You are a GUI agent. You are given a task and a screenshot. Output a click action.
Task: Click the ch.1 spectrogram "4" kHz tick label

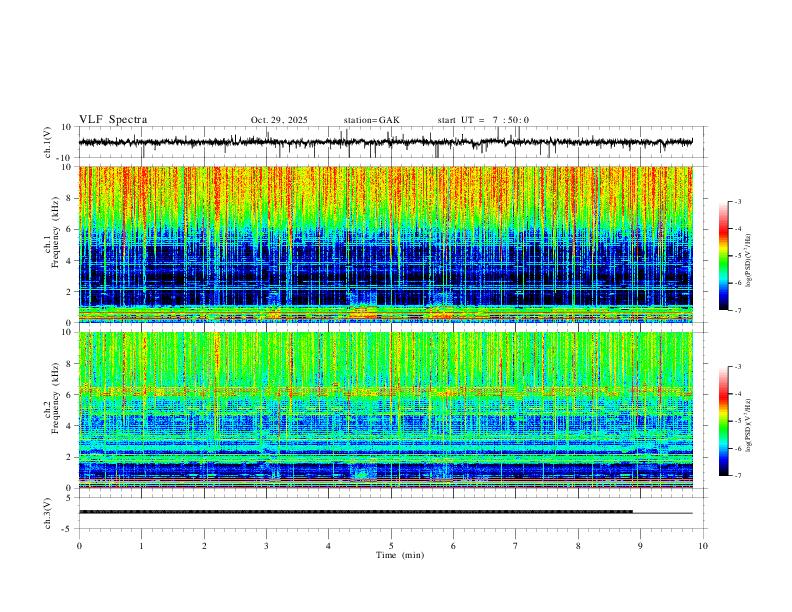coord(70,261)
